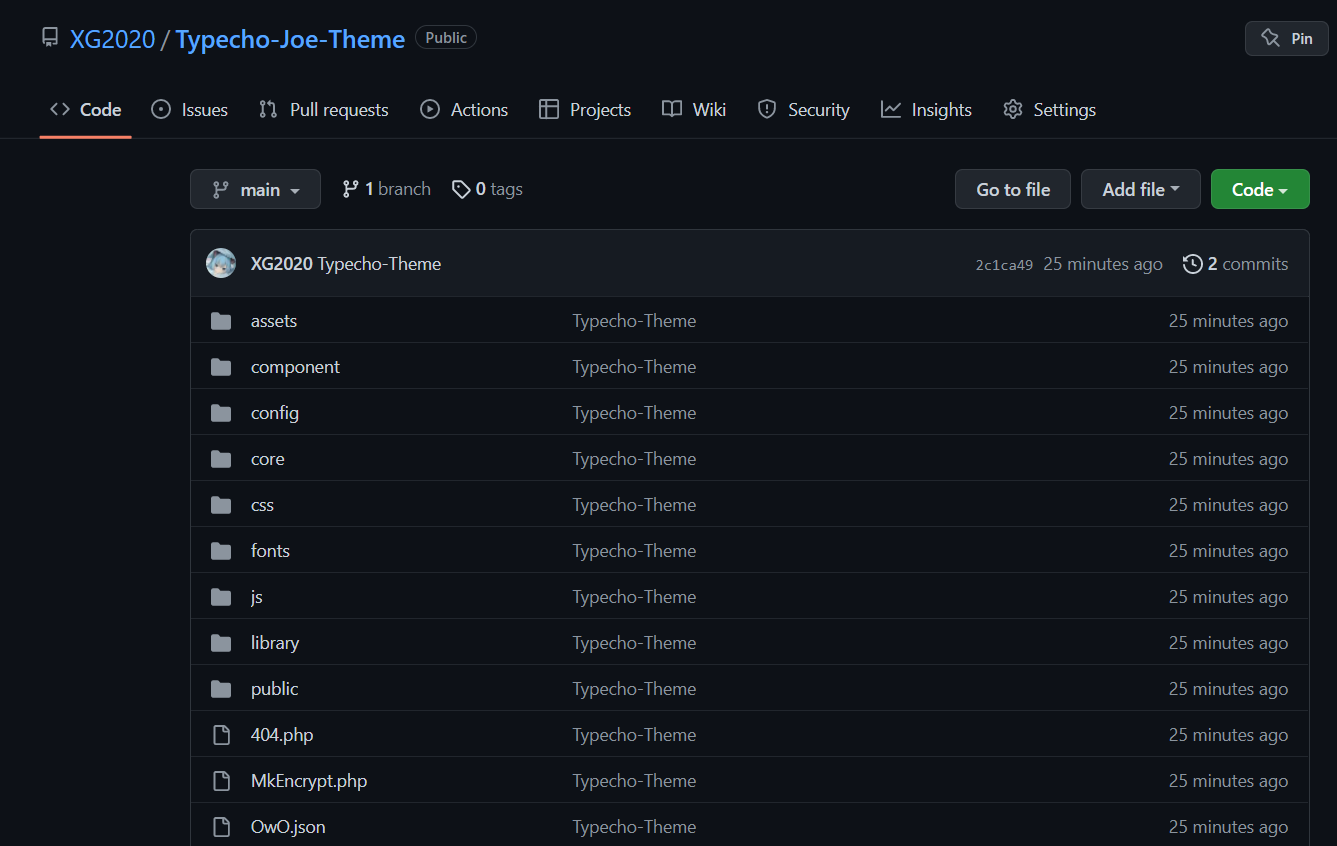Viewport: 1337px width, 846px height.
Task: Open the MkEncrypt.php file
Action: pyautogui.click(x=309, y=781)
